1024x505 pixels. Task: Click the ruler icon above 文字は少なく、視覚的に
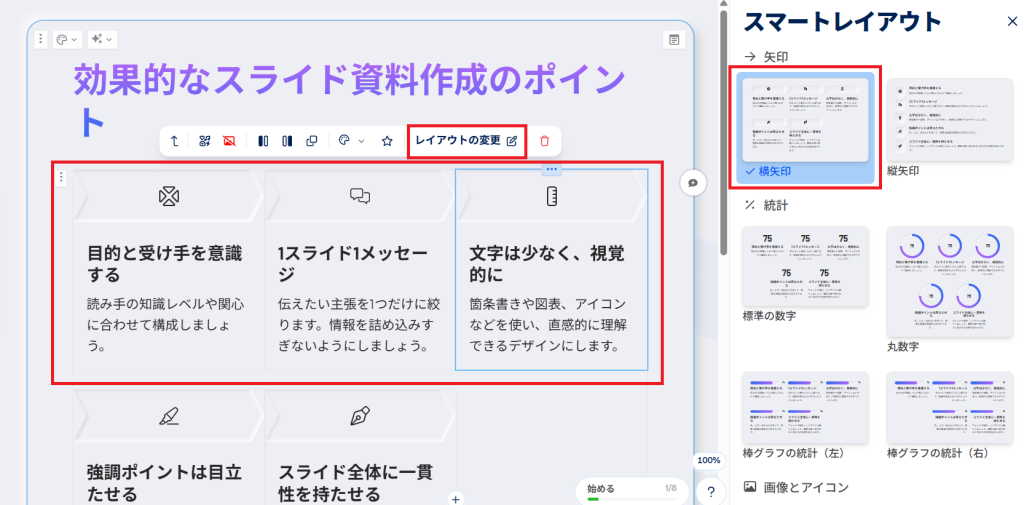551,196
